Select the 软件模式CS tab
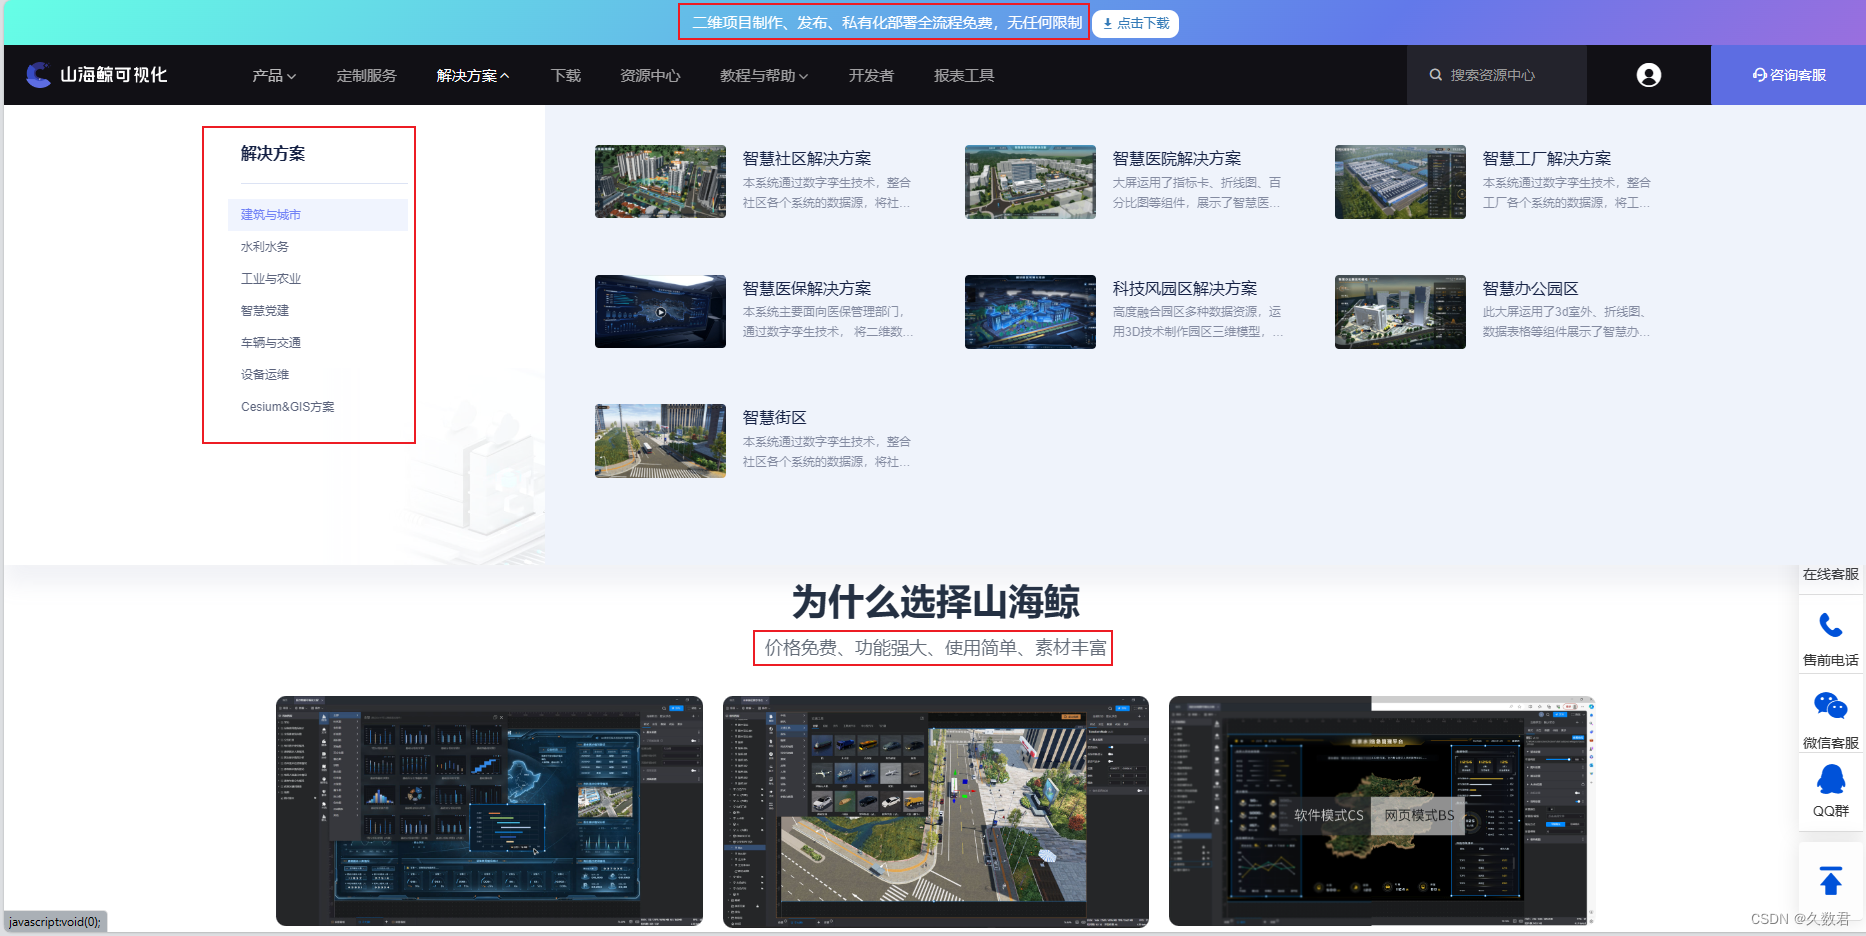This screenshot has width=1866, height=936. coord(1328,816)
